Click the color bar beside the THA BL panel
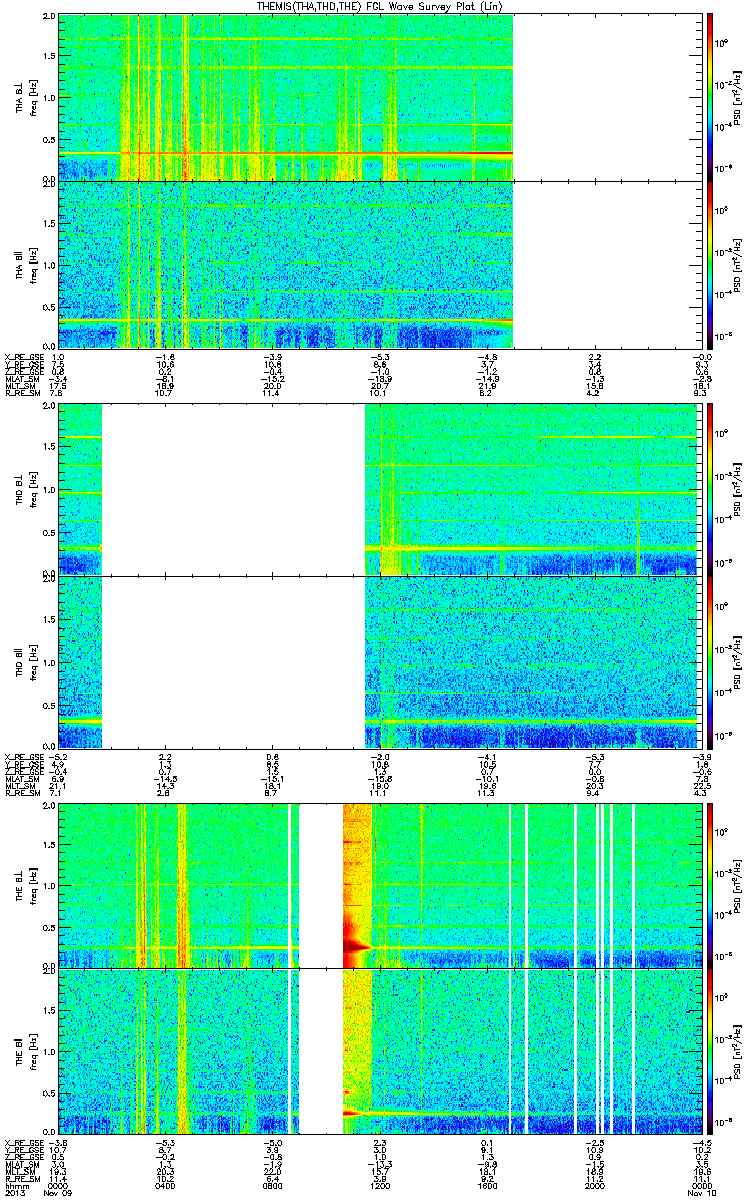This screenshot has width=750, height=1200. 709,98
